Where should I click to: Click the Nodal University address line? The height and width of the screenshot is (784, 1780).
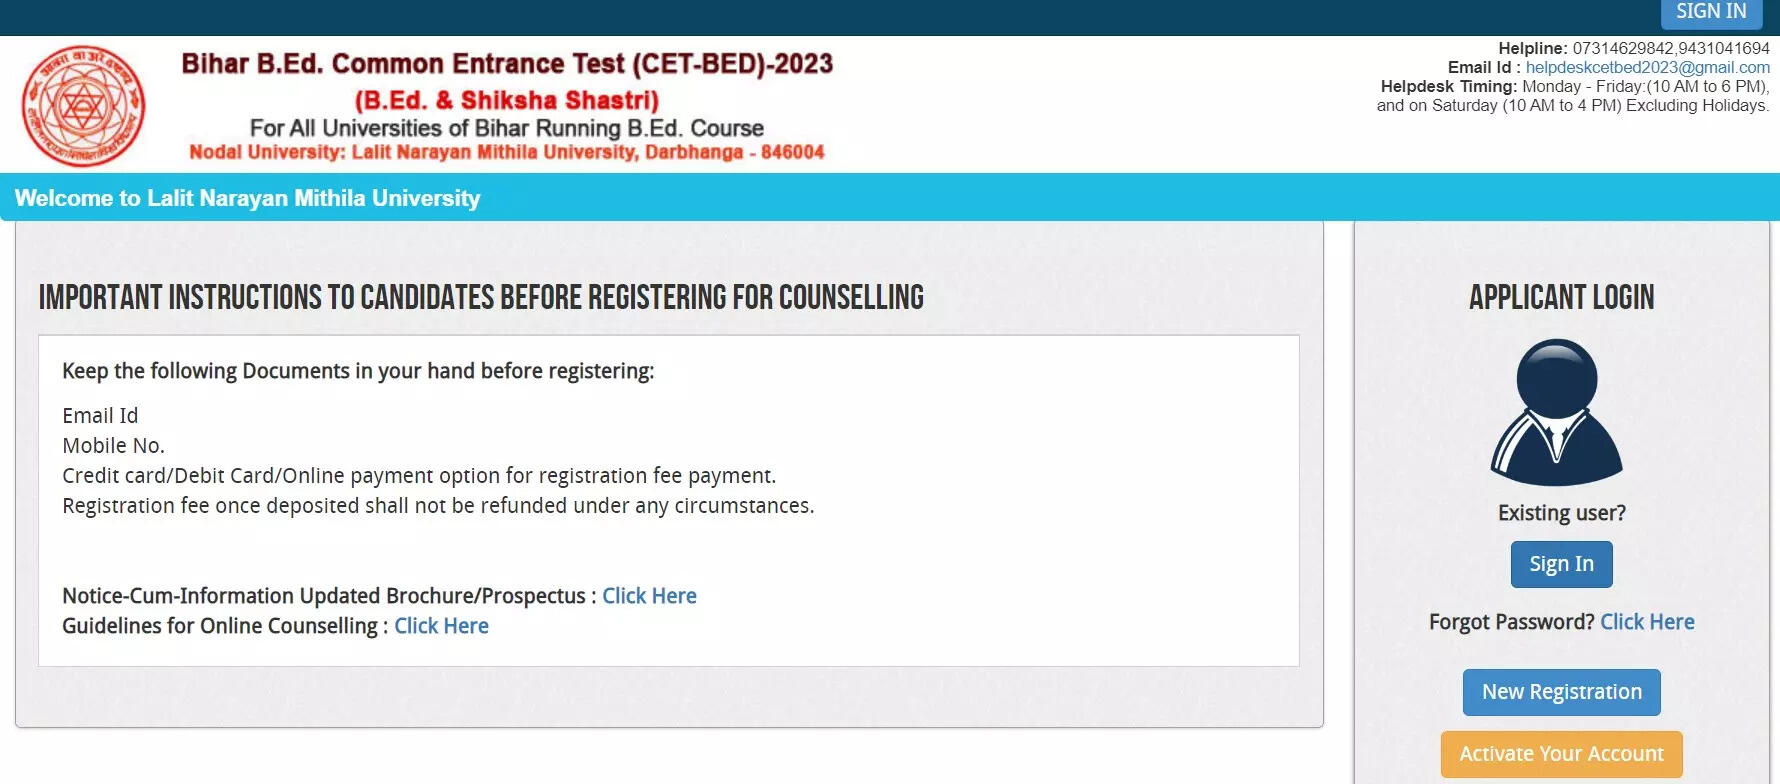point(507,152)
